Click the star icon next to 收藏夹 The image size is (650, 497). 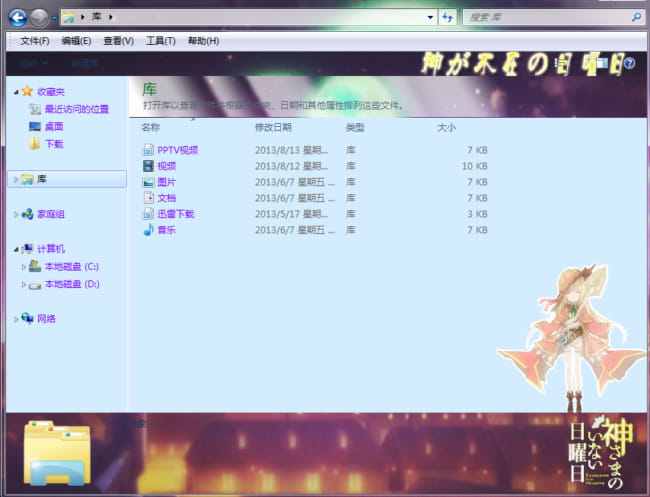[27, 91]
